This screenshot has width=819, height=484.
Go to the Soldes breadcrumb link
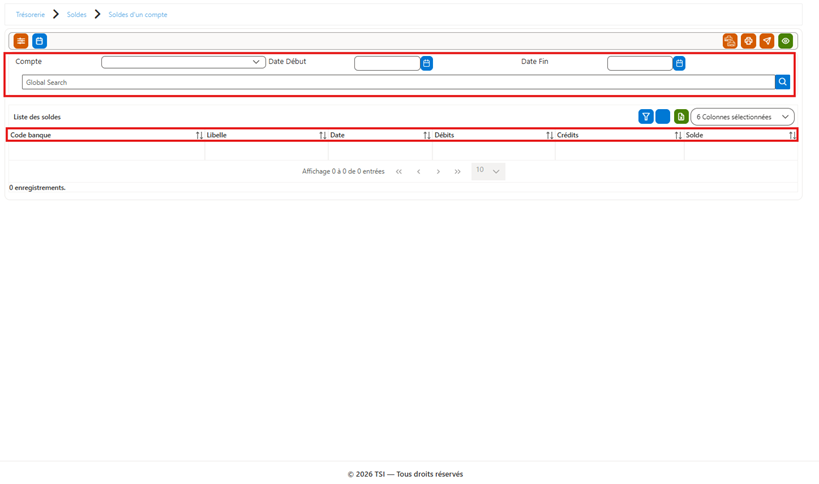(77, 15)
